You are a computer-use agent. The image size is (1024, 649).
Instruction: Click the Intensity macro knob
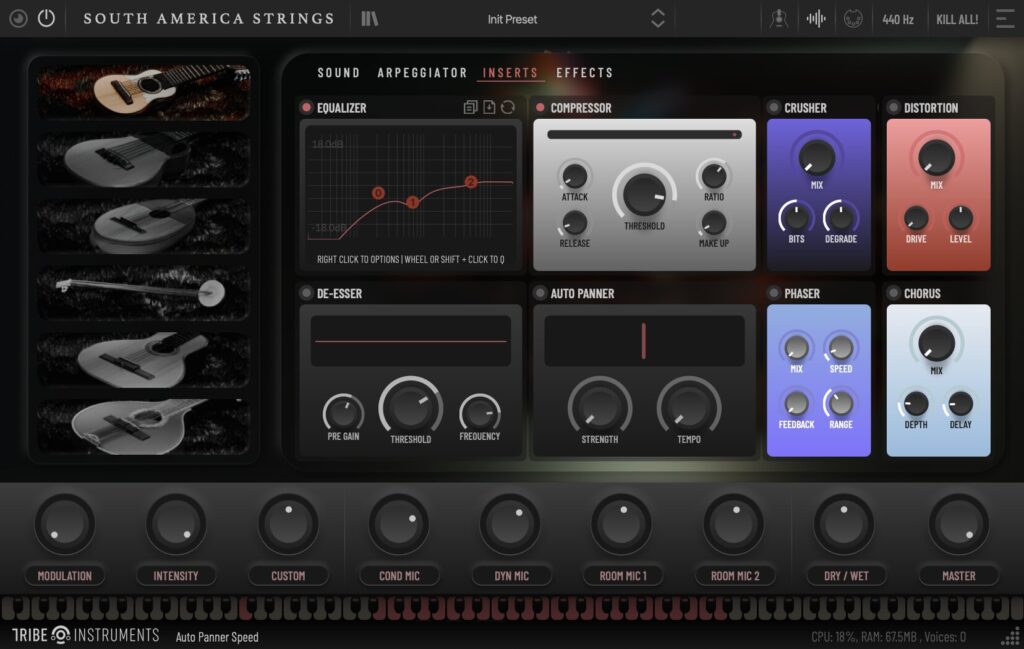click(176, 524)
